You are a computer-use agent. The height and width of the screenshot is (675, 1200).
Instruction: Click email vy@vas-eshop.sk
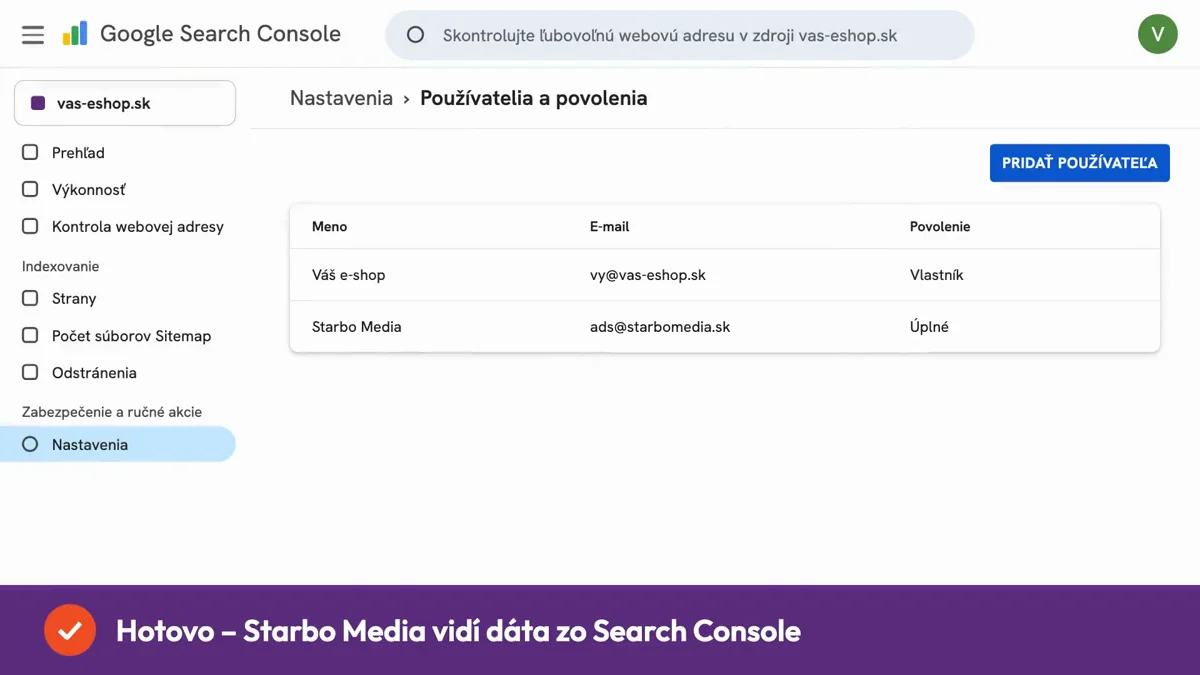click(x=648, y=275)
